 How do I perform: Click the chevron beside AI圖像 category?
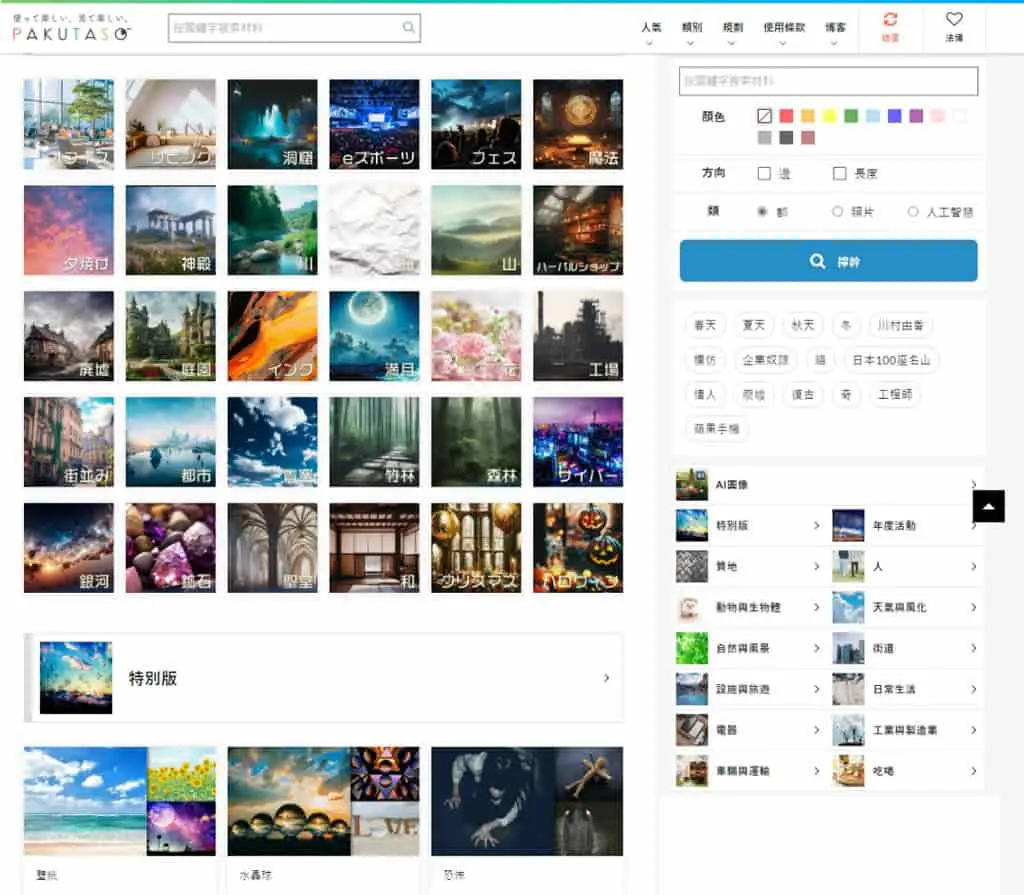pyautogui.click(x=974, y=485)
